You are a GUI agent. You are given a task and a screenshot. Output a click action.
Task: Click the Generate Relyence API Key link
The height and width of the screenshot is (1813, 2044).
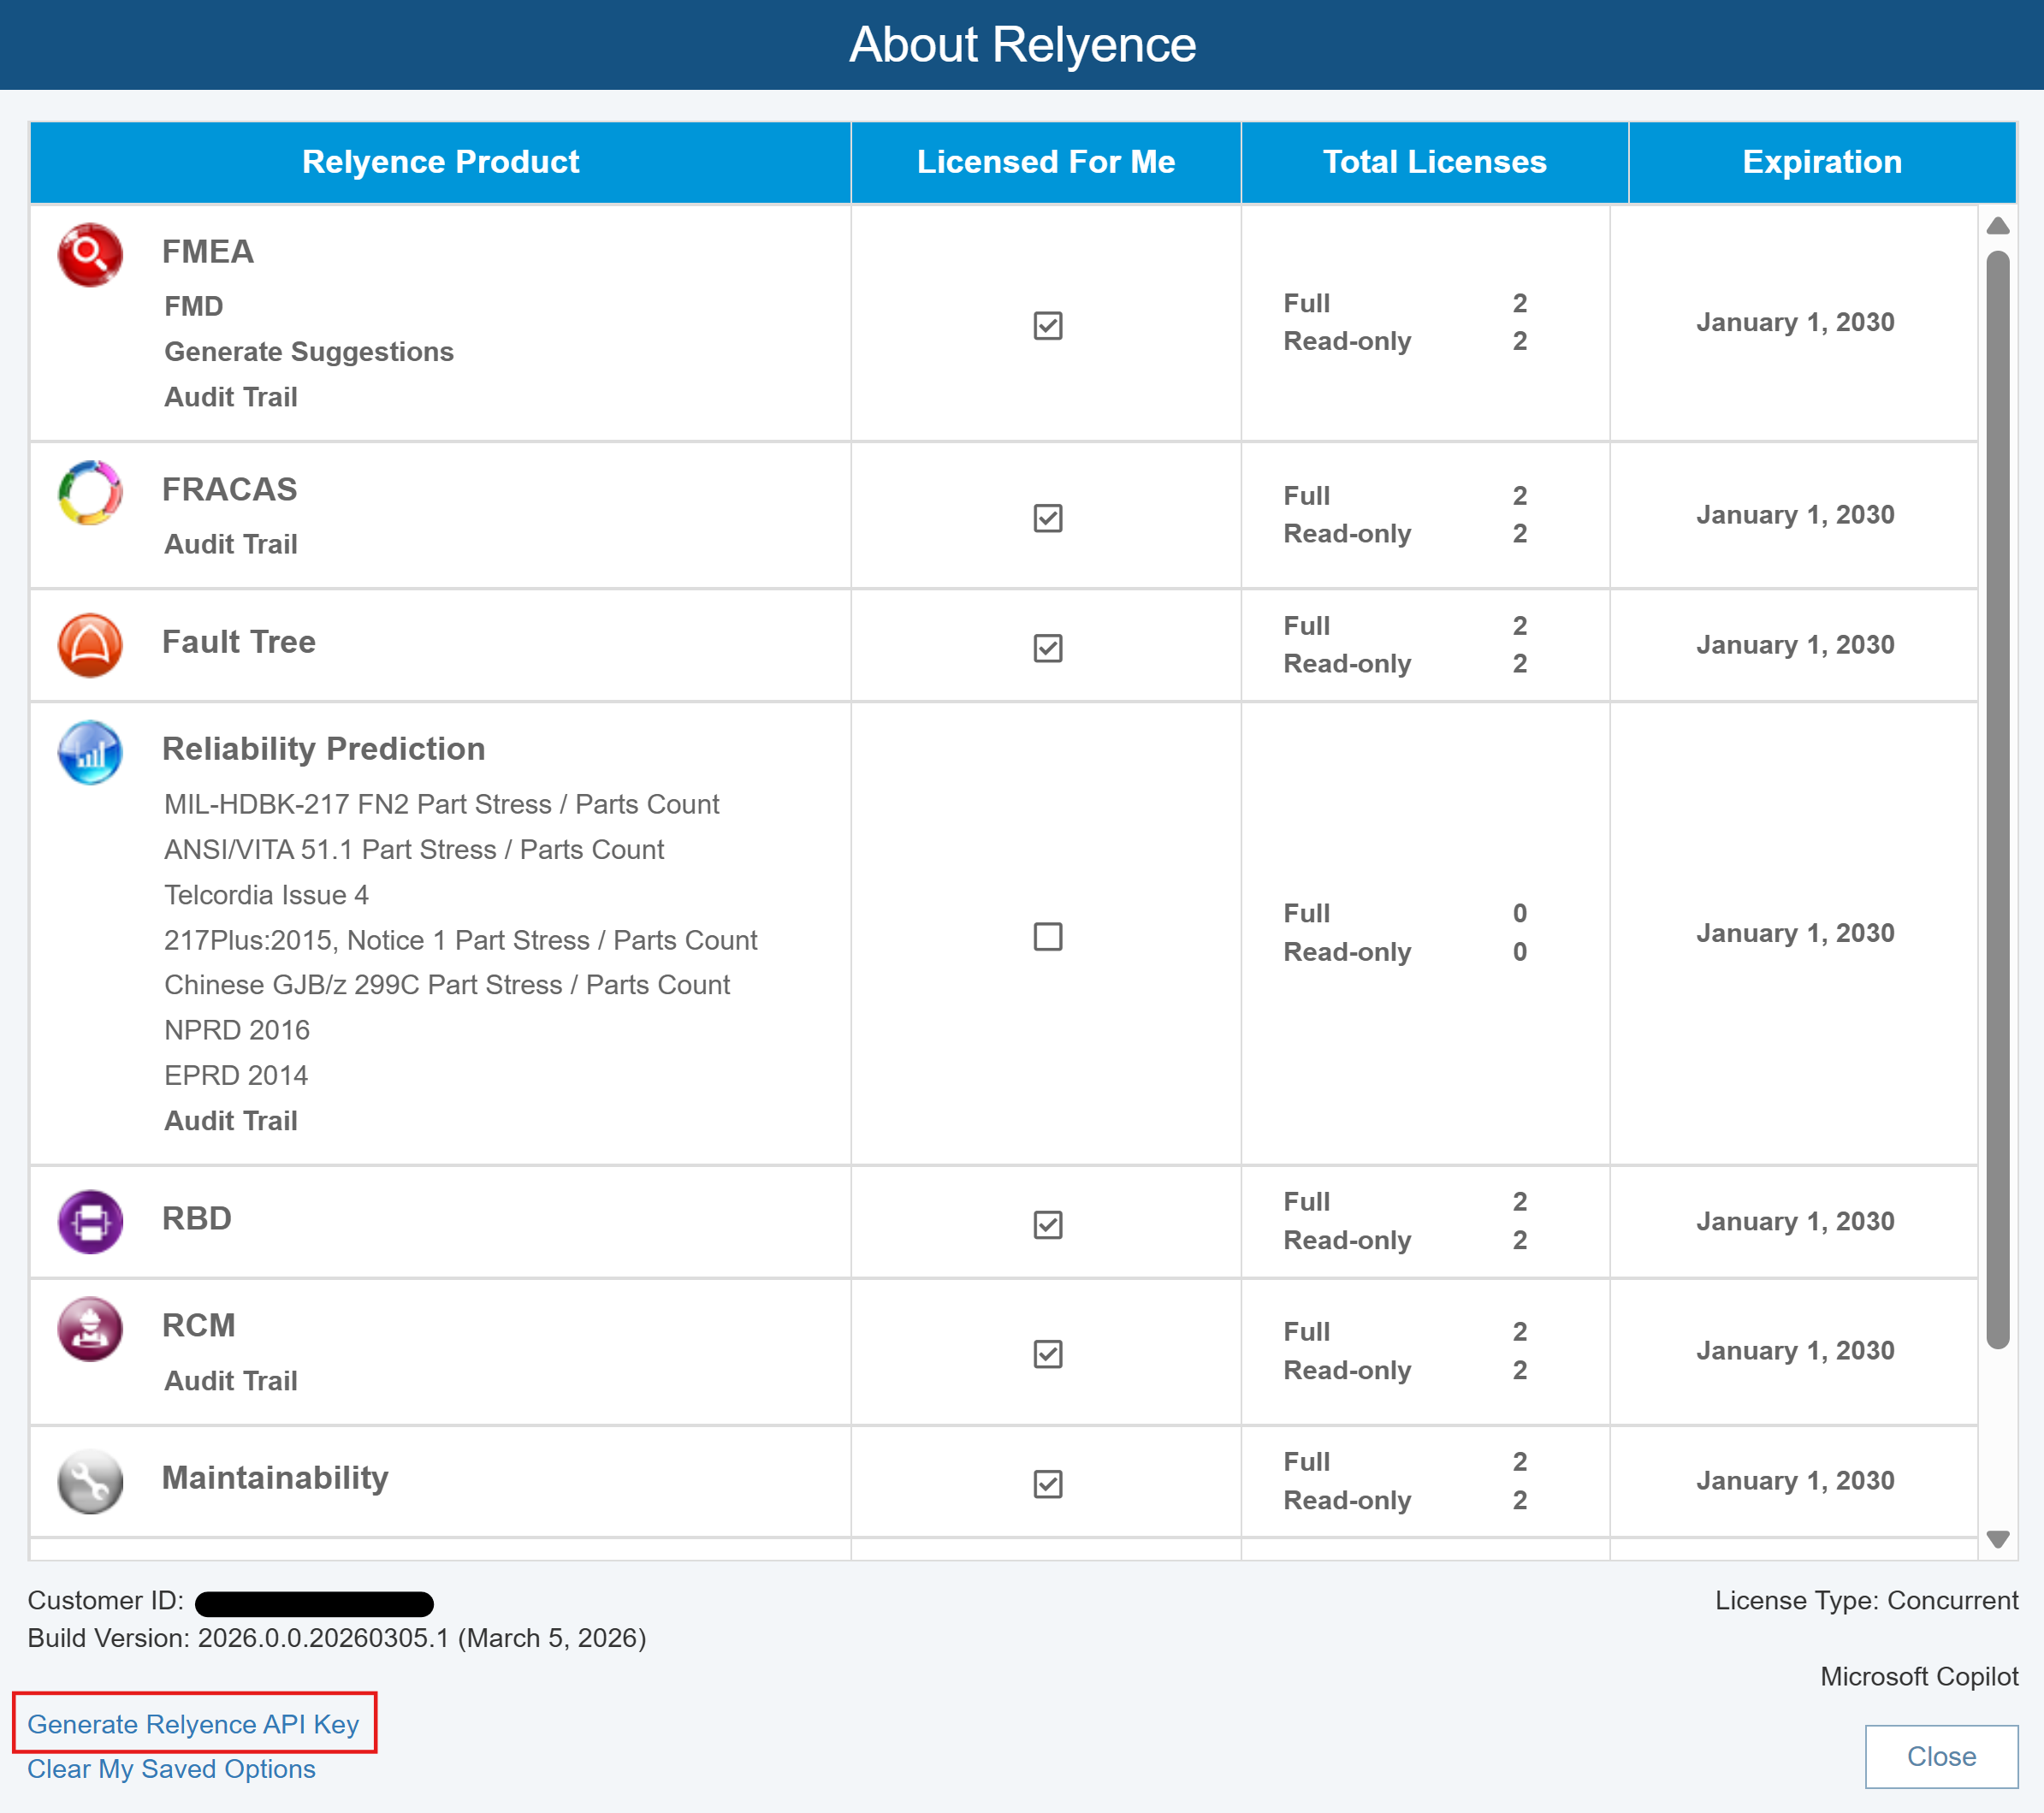click(x=193, y=1724)
